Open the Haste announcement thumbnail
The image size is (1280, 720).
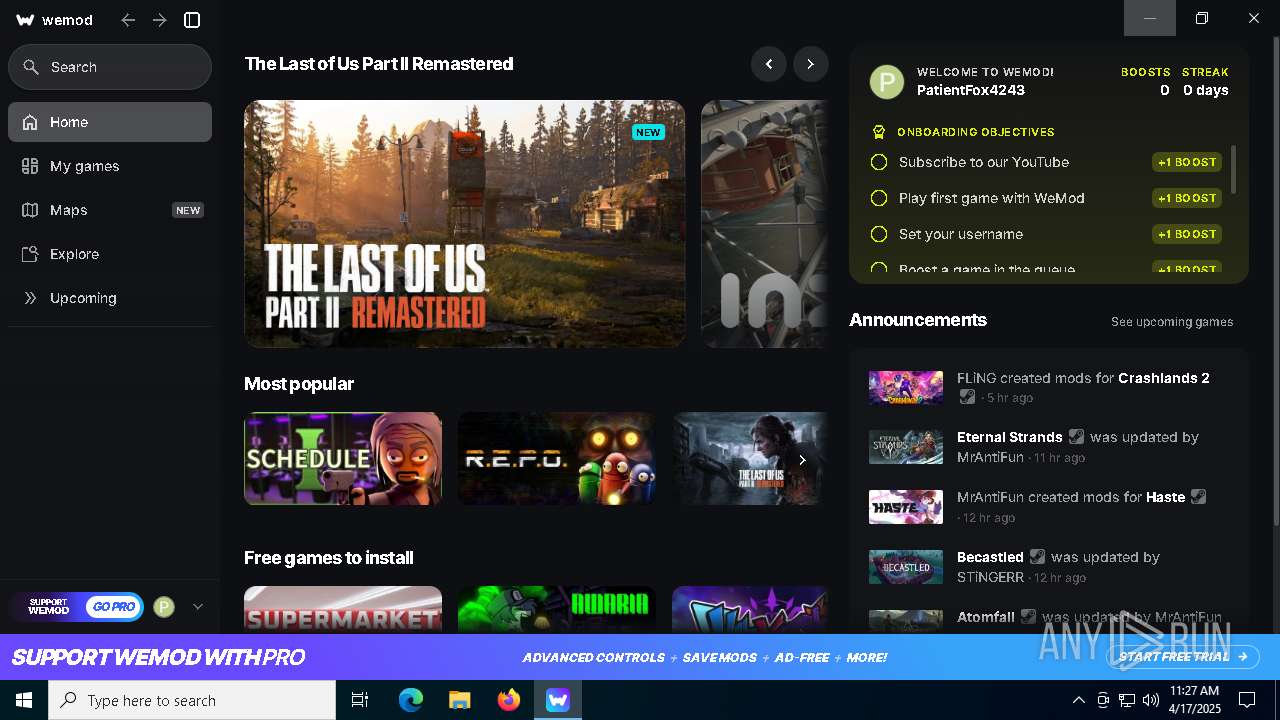point(906,507)
